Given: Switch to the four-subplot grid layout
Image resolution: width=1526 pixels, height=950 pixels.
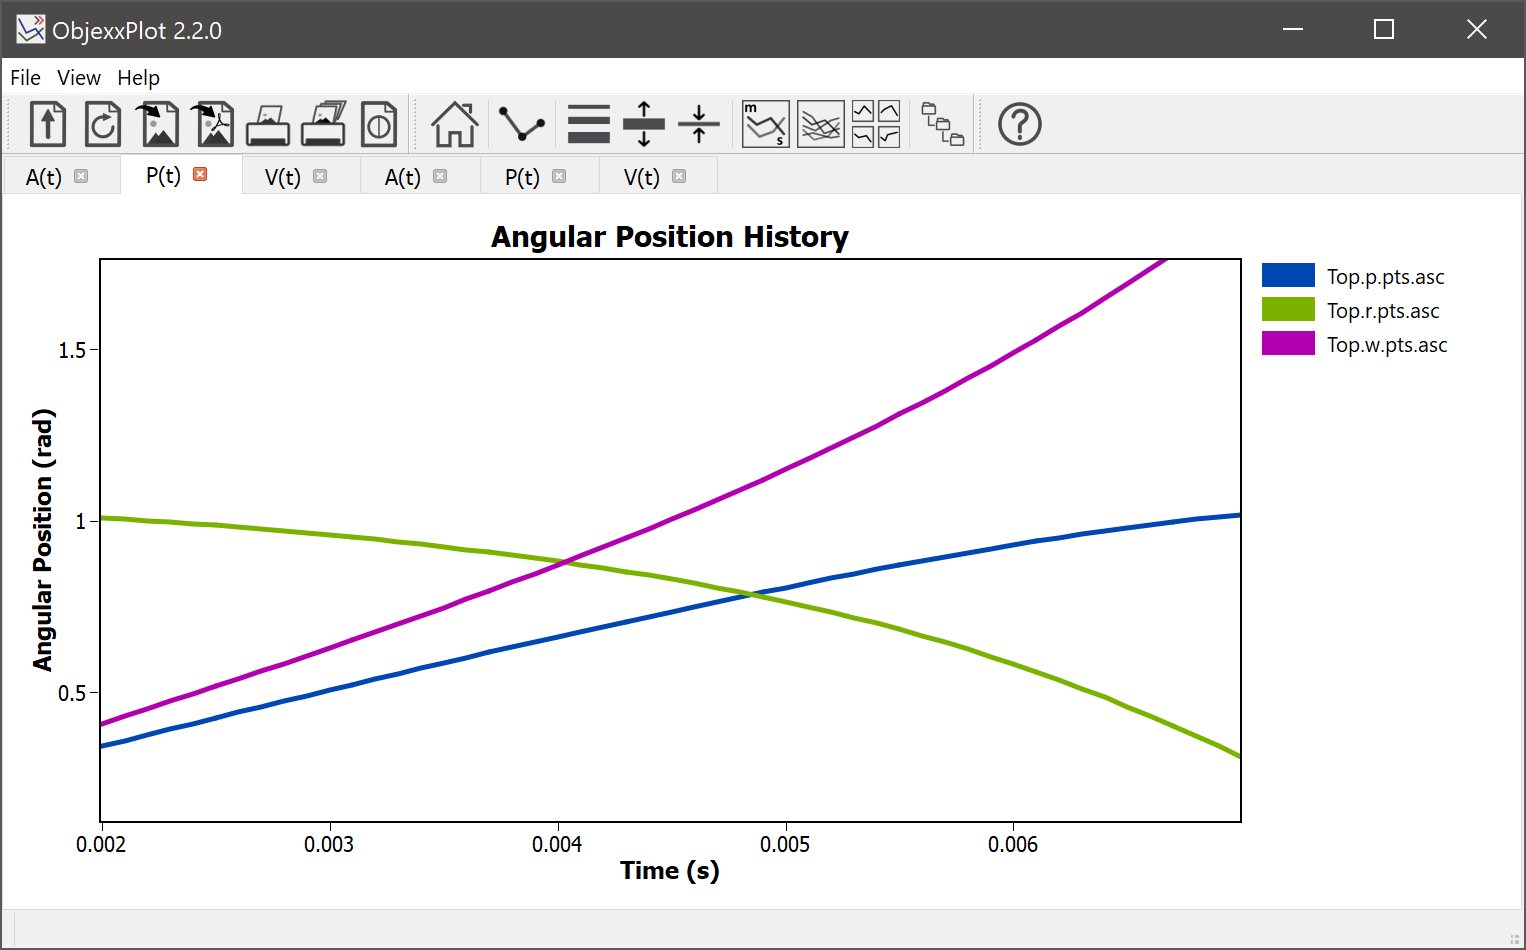Looking at the screenshot, I should (x=876, y=123).
